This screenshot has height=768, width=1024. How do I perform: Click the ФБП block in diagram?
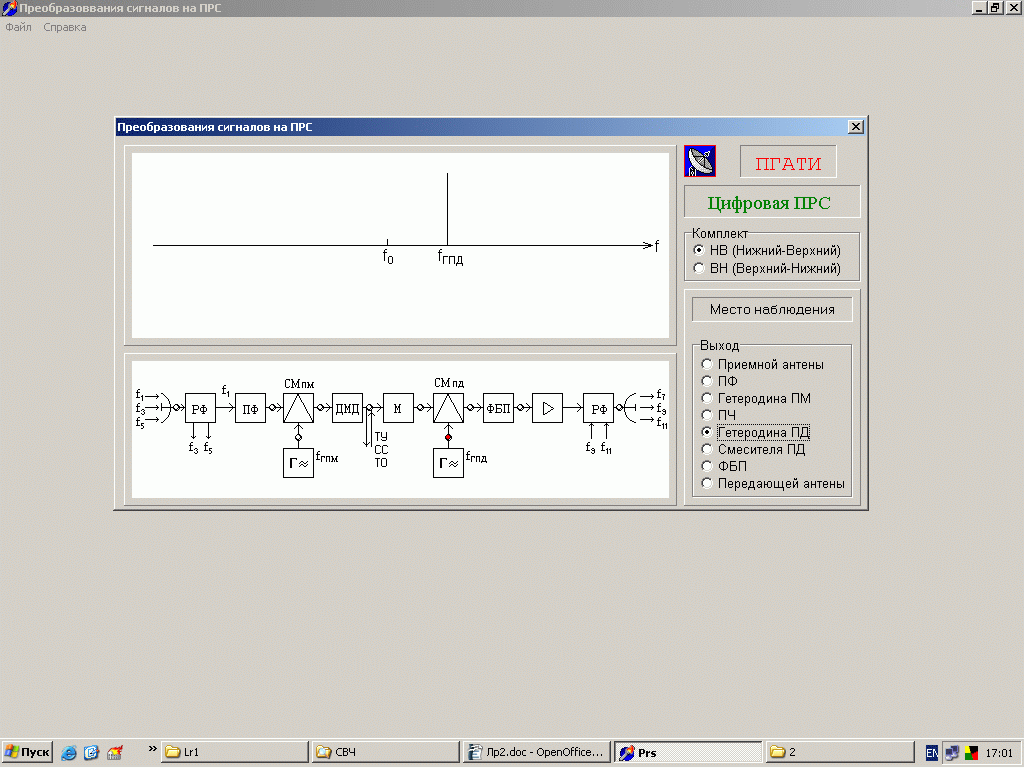pyautogui.click(x=498, y=408)
